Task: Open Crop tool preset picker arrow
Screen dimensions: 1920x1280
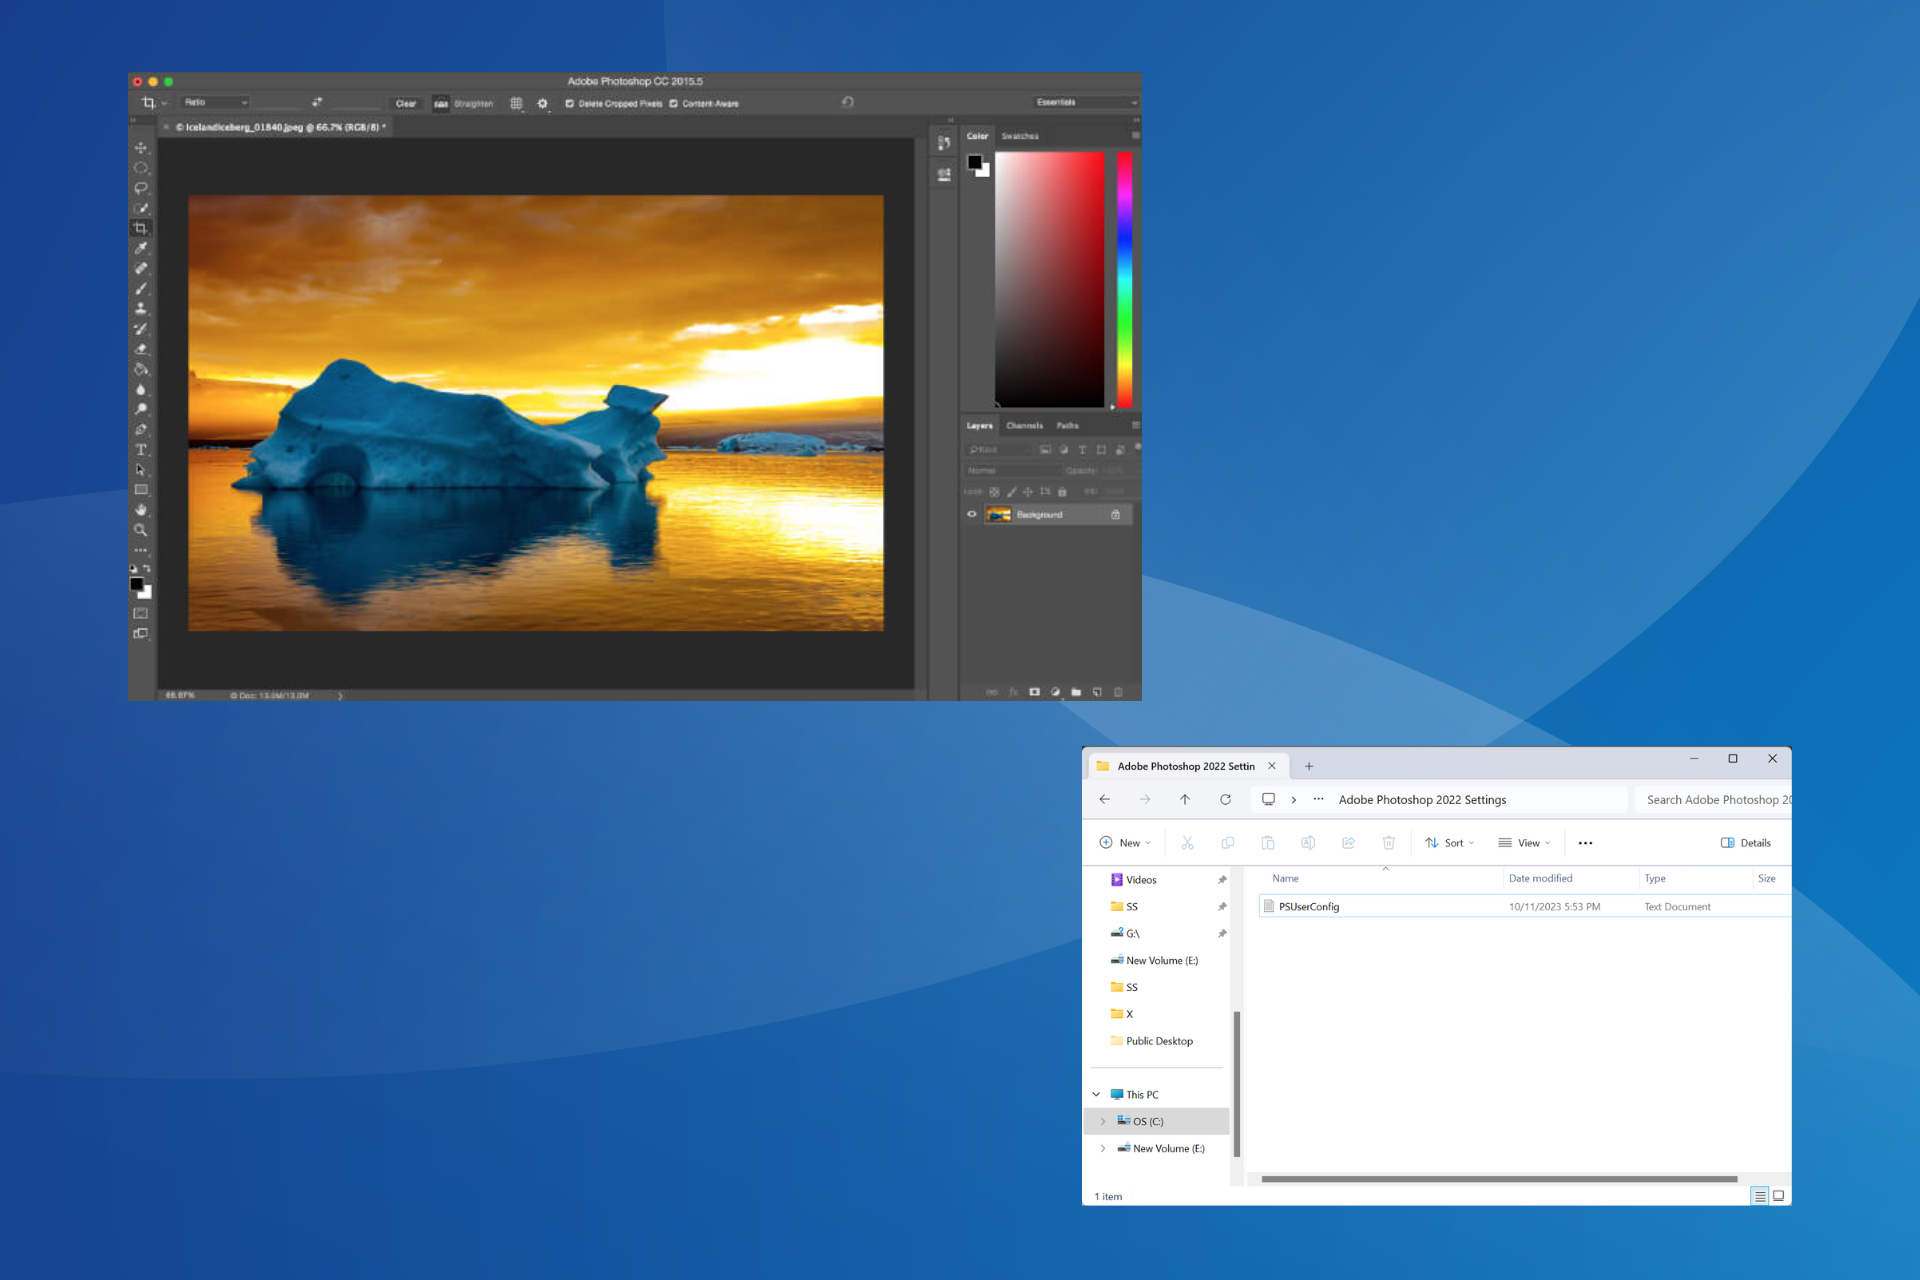Action: pos(164,103)
